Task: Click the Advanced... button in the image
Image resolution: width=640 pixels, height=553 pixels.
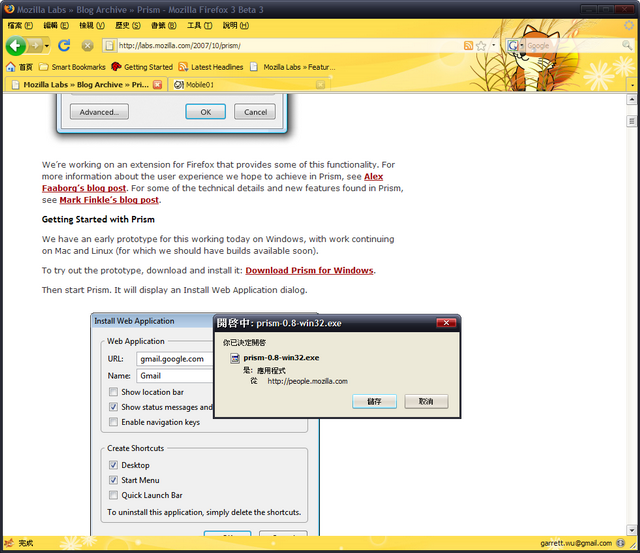Action: coord(99,112)
